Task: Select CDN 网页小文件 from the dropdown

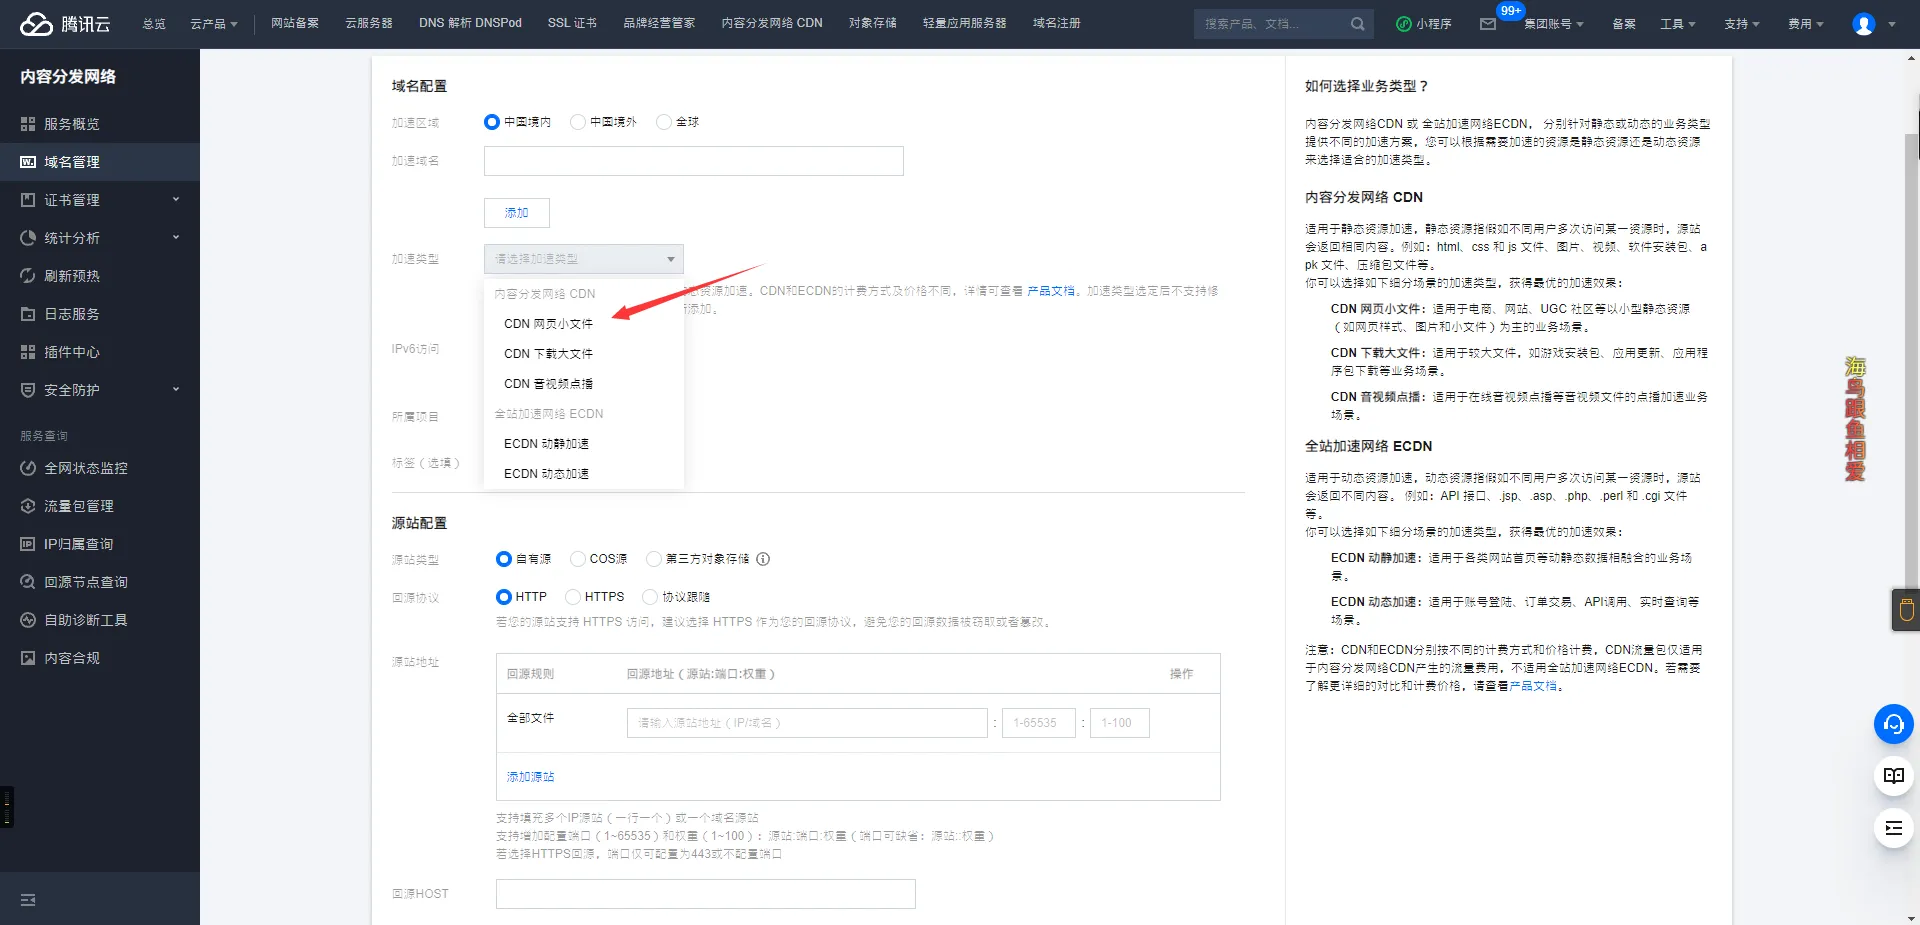Action: 548,323
